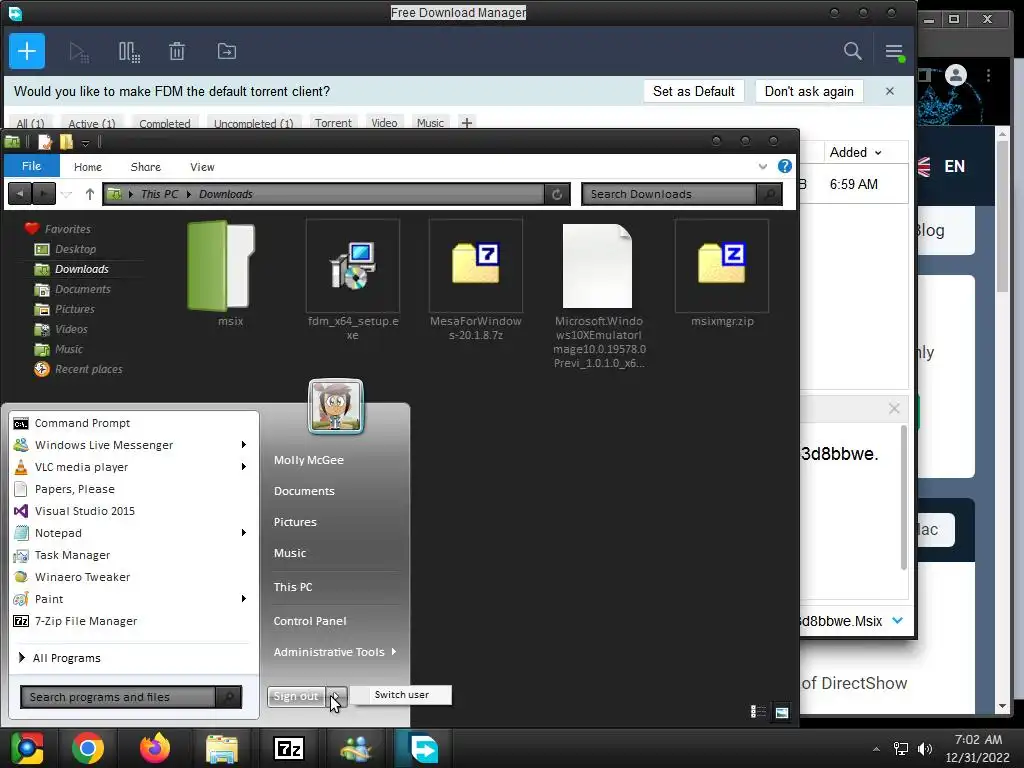
Task: Click the pause downloads icon in FDM toolbar
Action: tap(129, 52)
